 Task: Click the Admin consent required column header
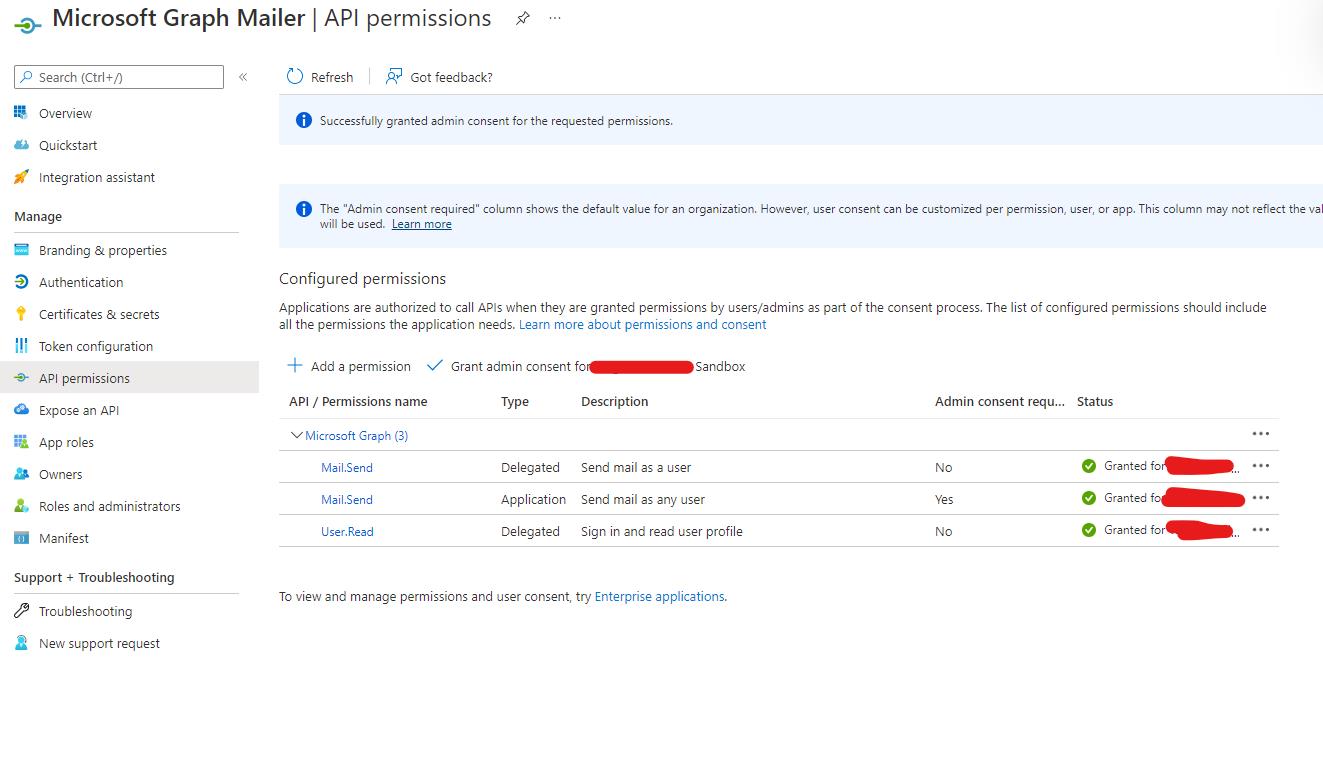point(1000,401)
